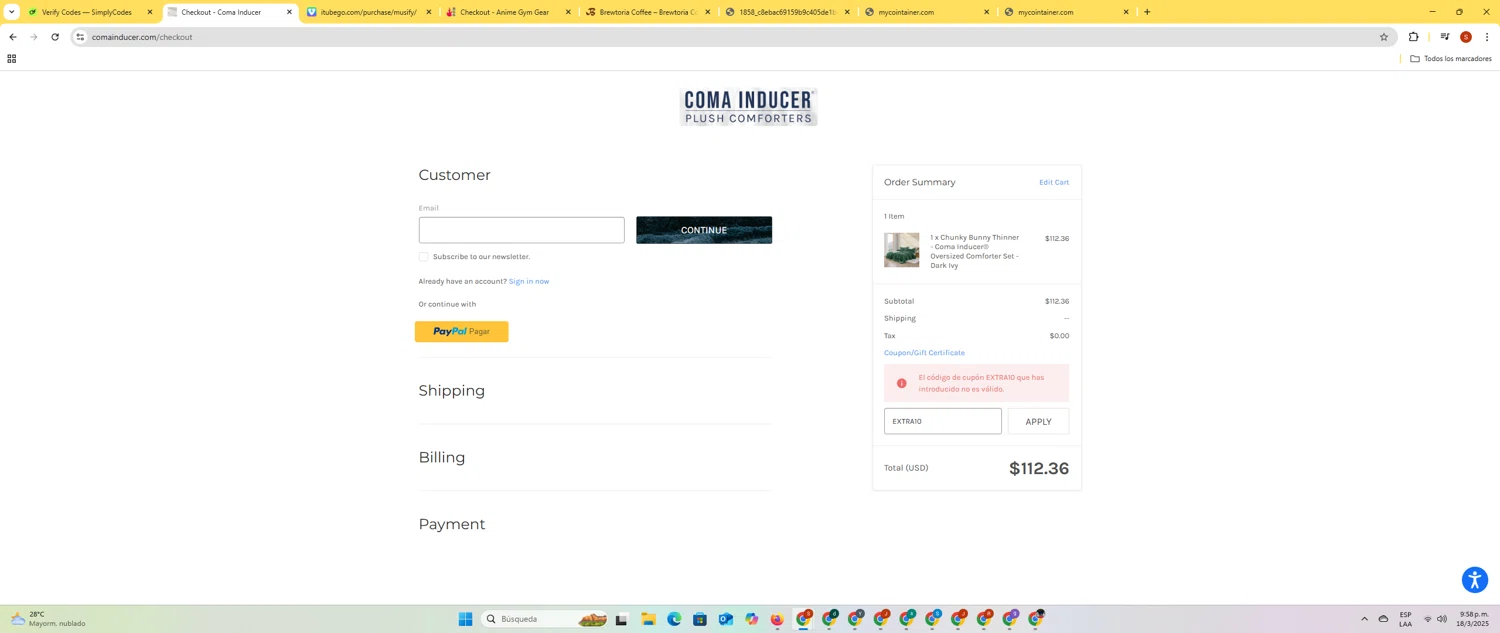Click the coupon code field containing EXTRA10
1500x633 pixels.
tap(942, 421)
